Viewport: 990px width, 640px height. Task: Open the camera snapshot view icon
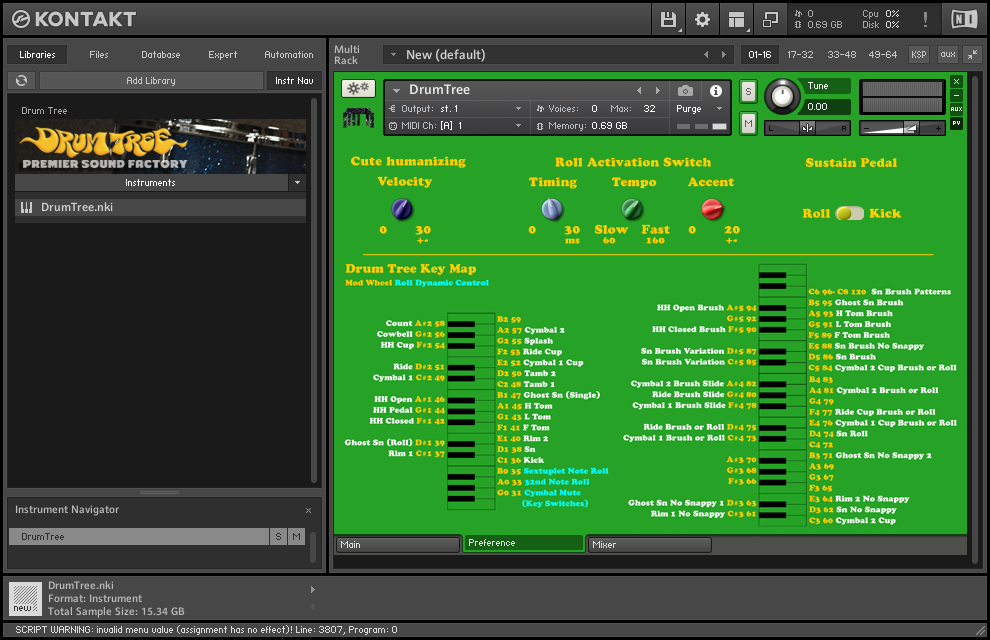click(x=685, y=91)
